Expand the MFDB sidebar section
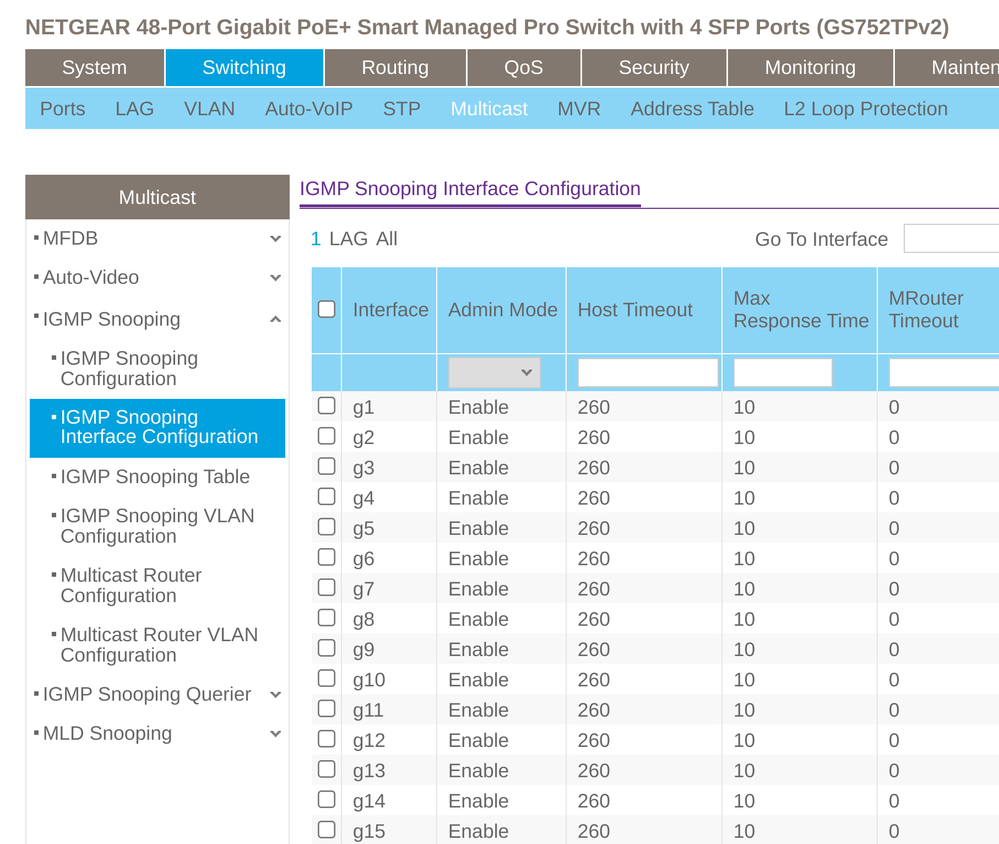This screenshot has width=999, height=844. tap(275, 239)
